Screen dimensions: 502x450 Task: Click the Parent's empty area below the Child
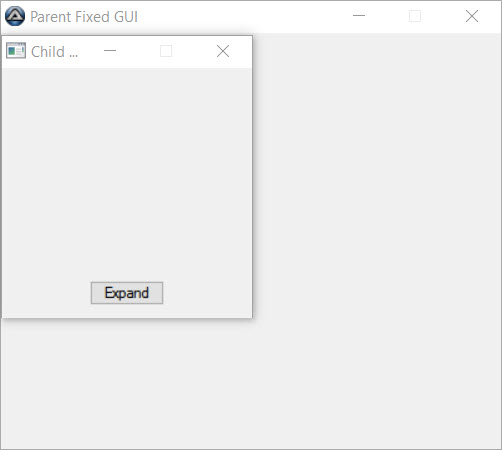[250, 383]
